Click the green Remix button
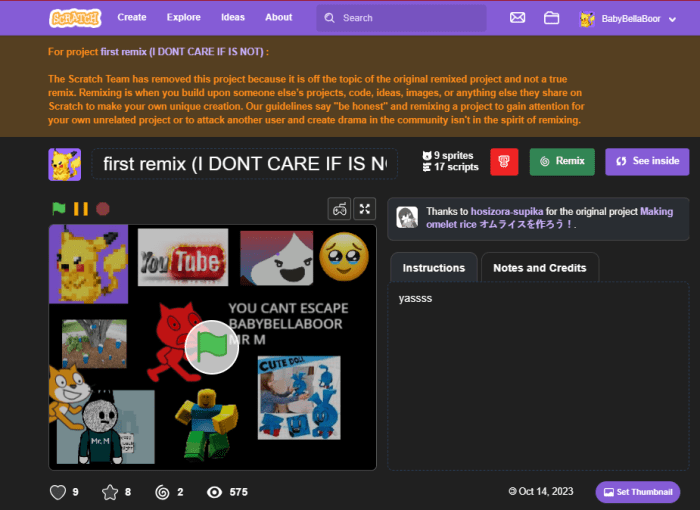This screenshot has width=700, height=510. pos(562,162)
